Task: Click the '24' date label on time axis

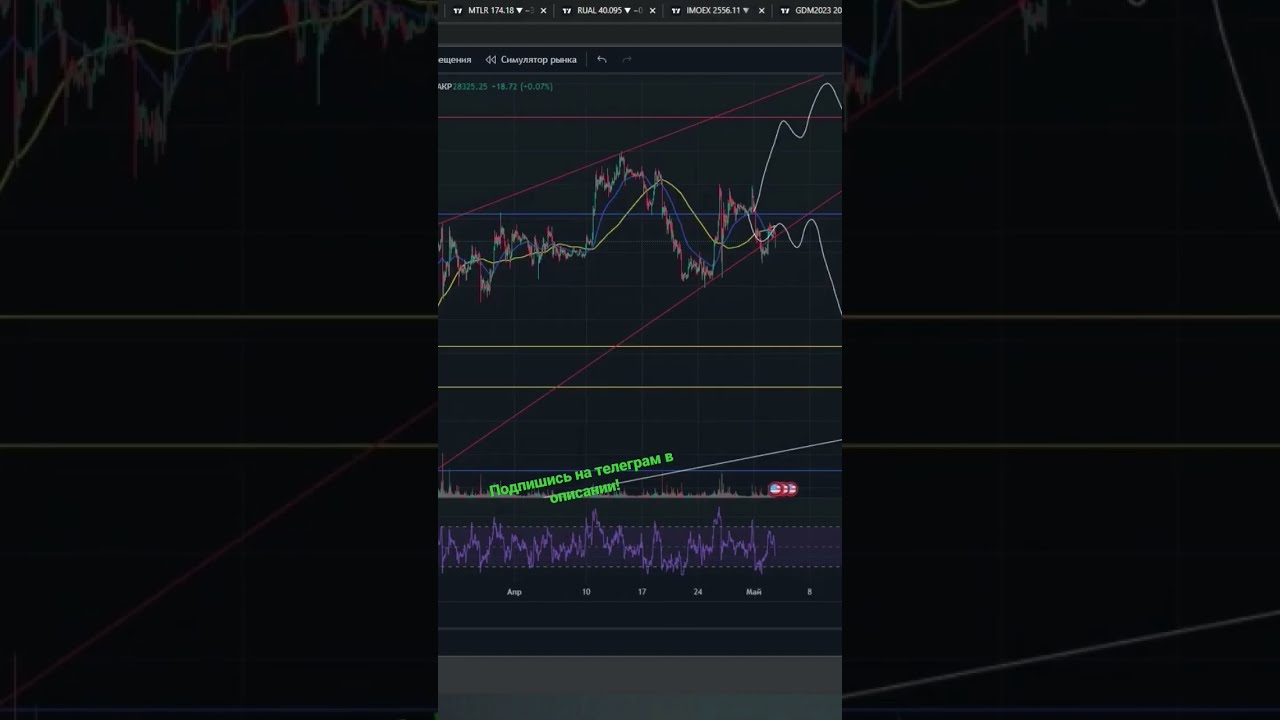Action: pyautogui.click(x=698, y=592)
